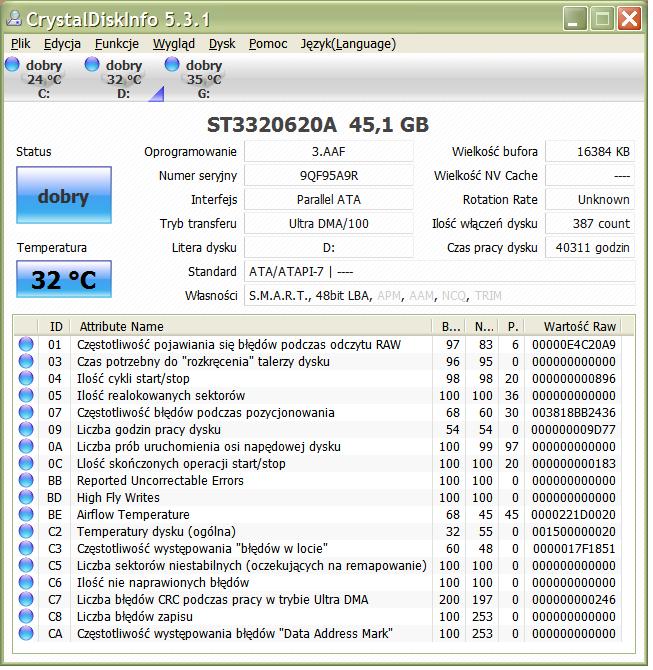This screenshot has height=670, width=653.
Task: Click the Wartość Raw column header
Action: (573, 327)
